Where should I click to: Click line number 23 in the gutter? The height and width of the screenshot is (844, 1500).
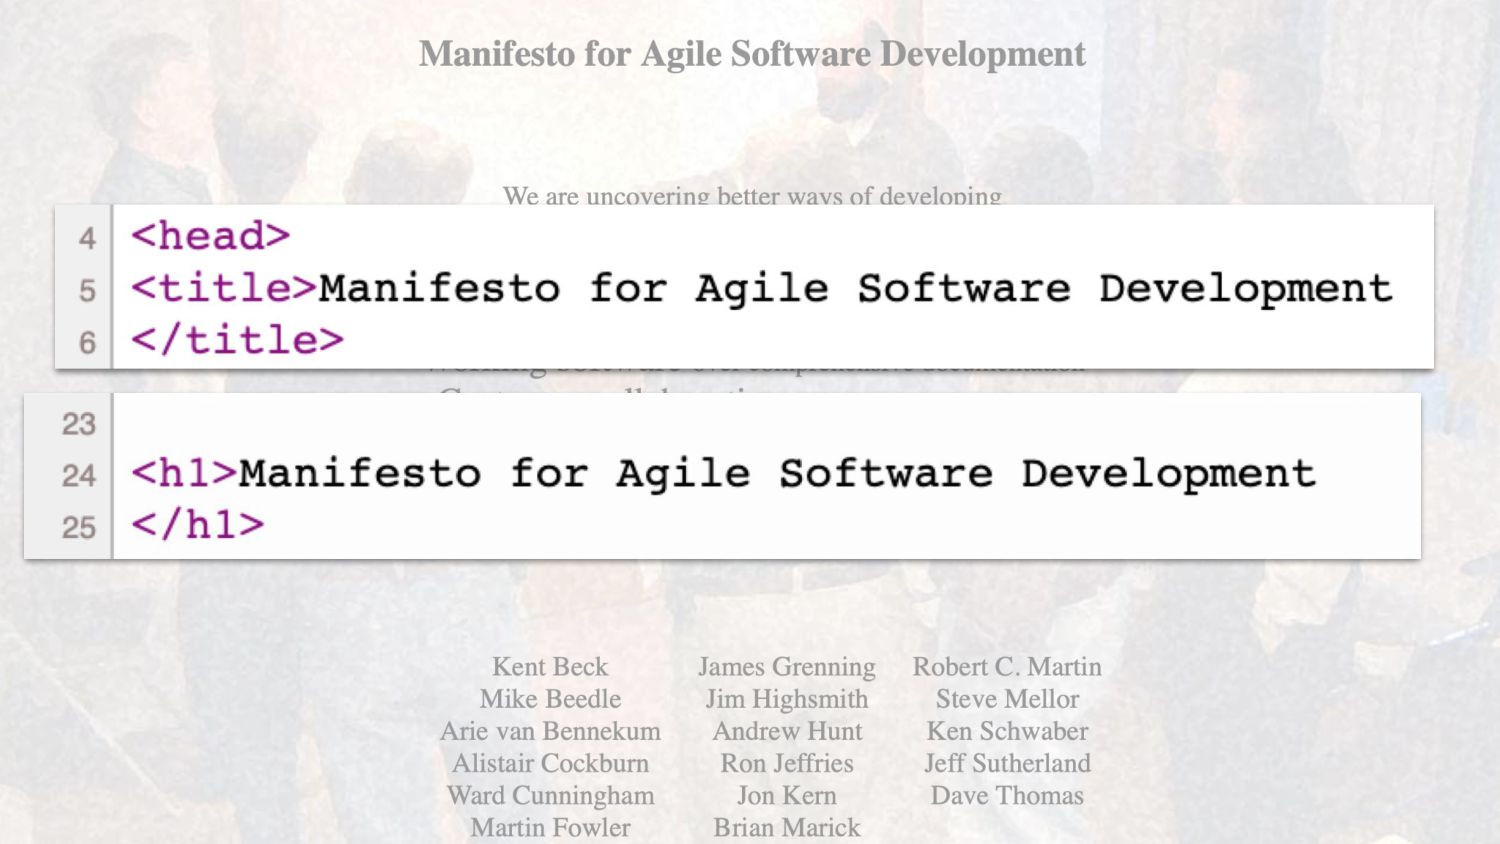[x=79, y=424]
